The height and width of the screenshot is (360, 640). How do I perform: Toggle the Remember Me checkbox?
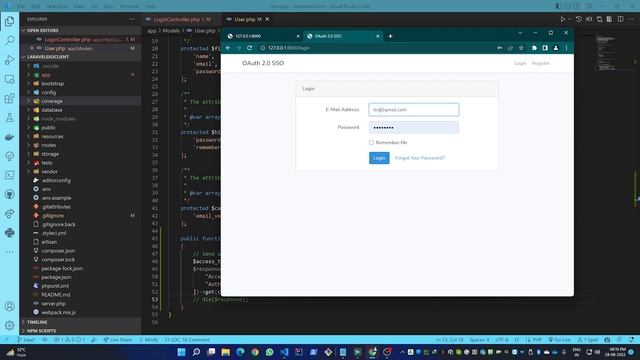(x=371, y=142)
